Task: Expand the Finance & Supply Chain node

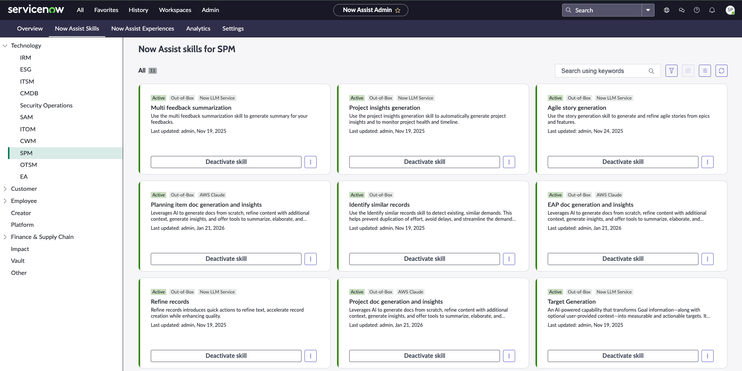Action: click(x=5, y=237)
